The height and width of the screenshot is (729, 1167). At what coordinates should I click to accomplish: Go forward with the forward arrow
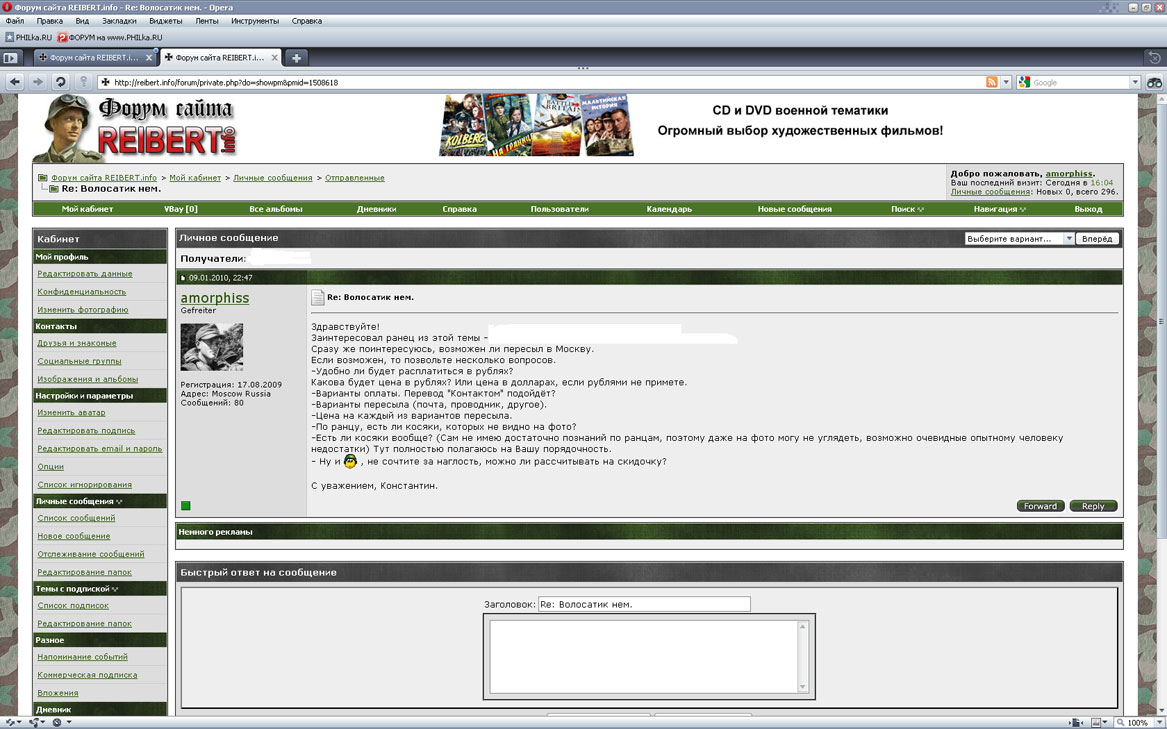click(x=37, y=82)
